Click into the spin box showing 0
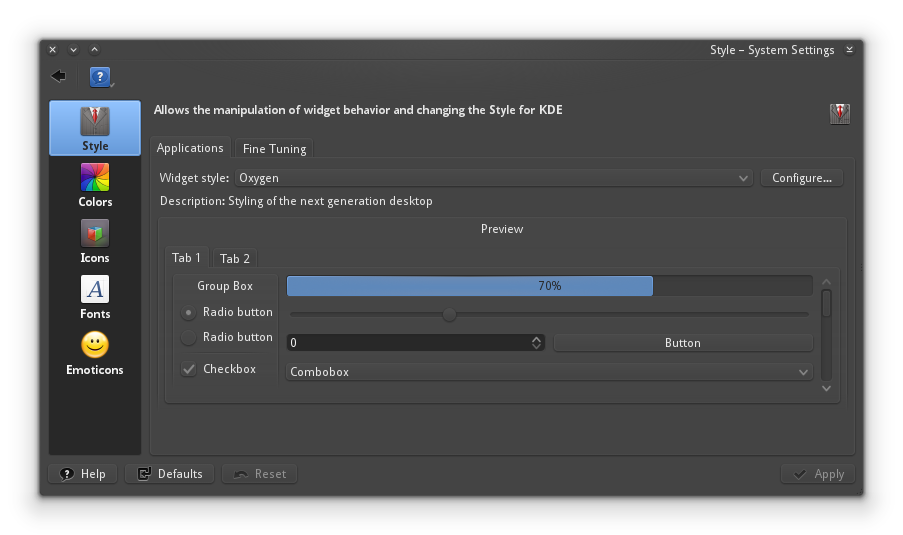903x535 pixels. pyautogui.click(x=408, y=343)
